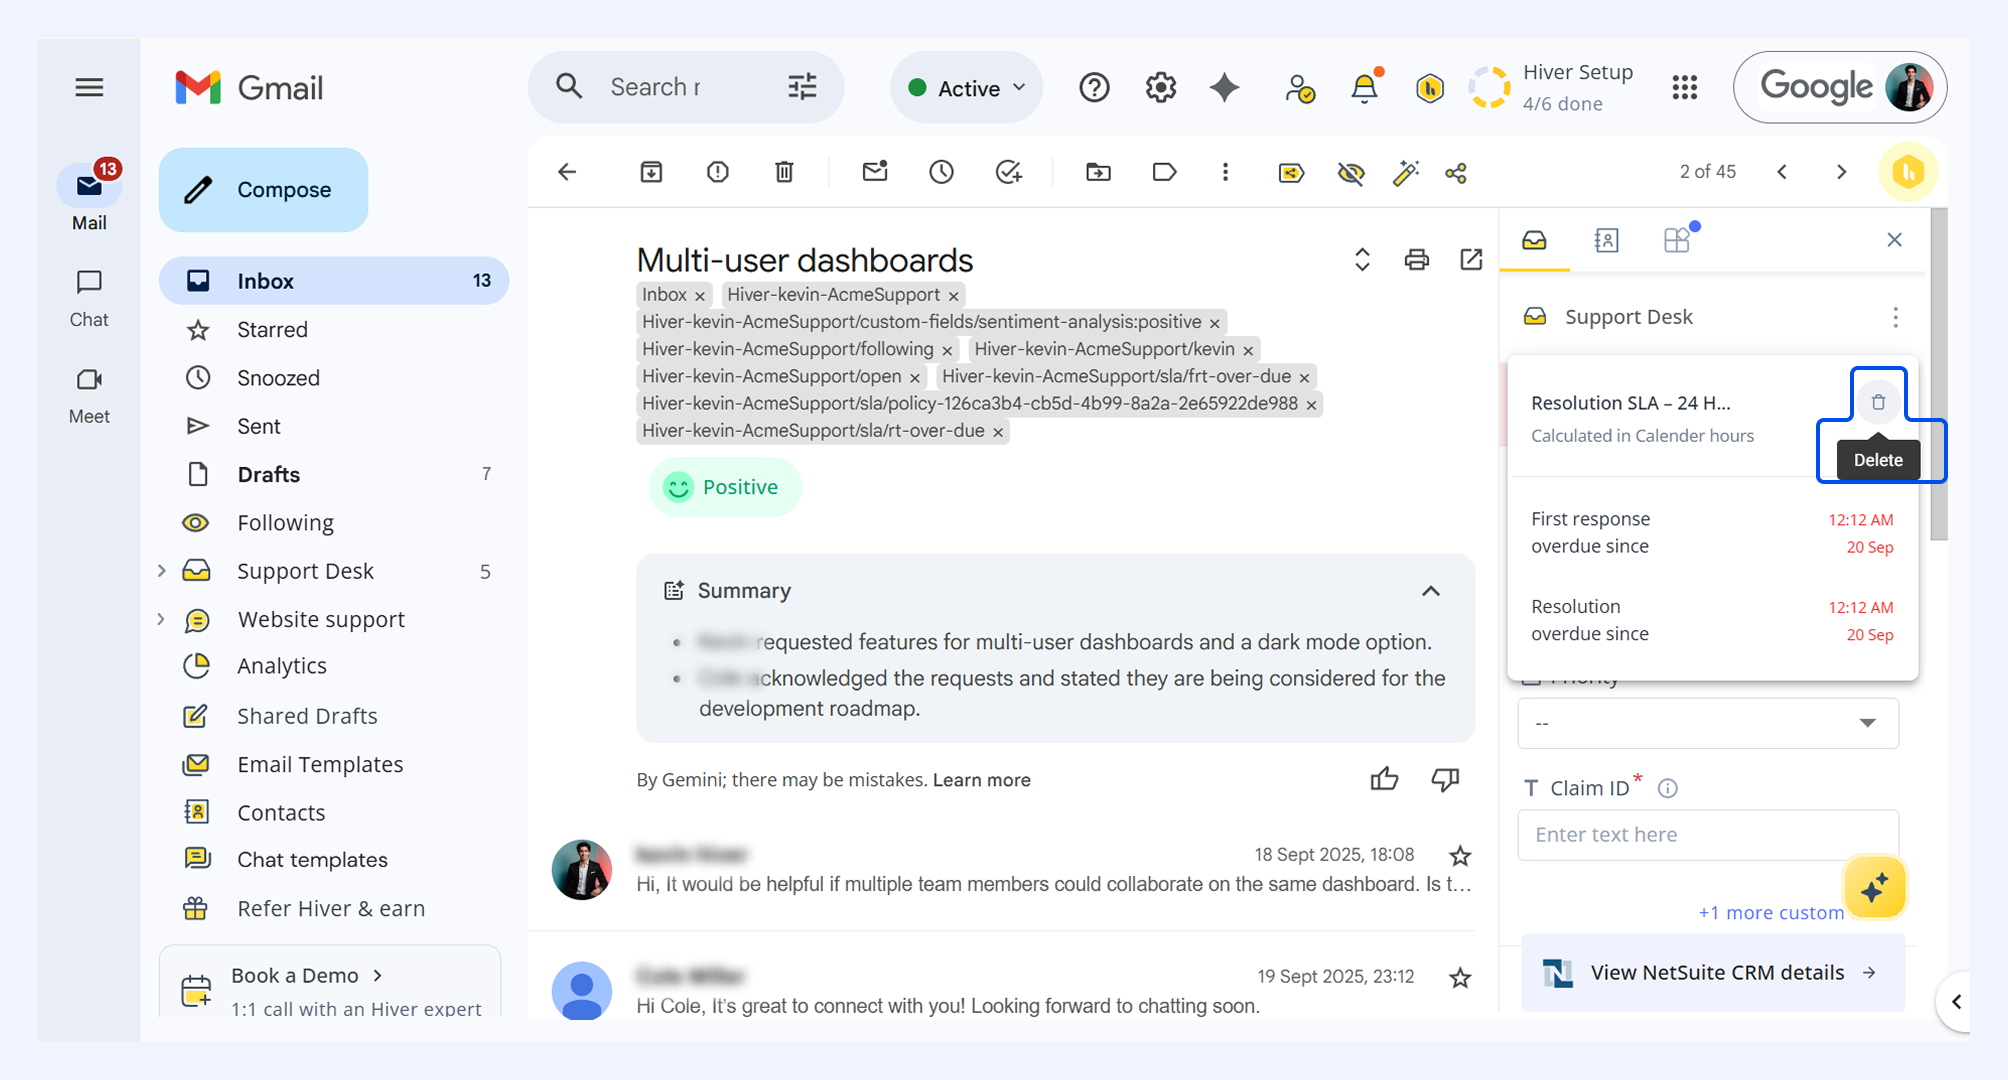Add conversation to tasks
The image size is (2008, 1080).
[x=1008, y=172]
